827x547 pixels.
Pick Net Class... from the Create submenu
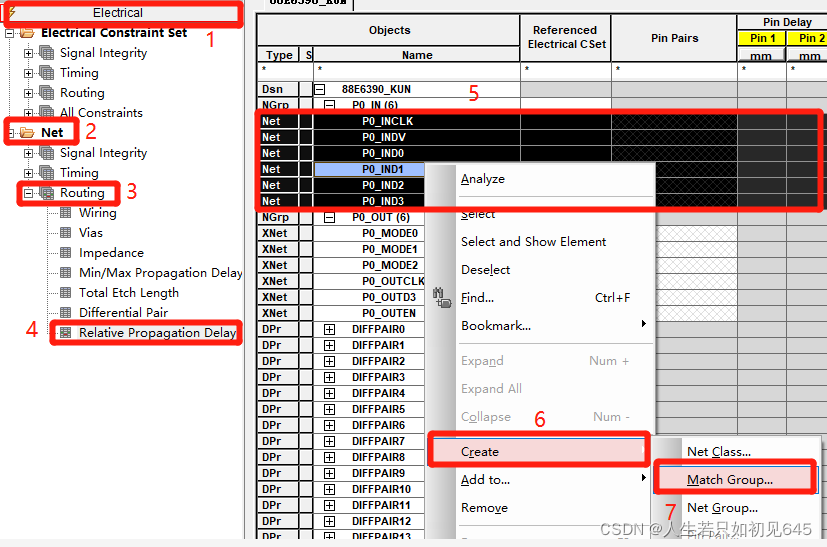(x=718, y=452)
